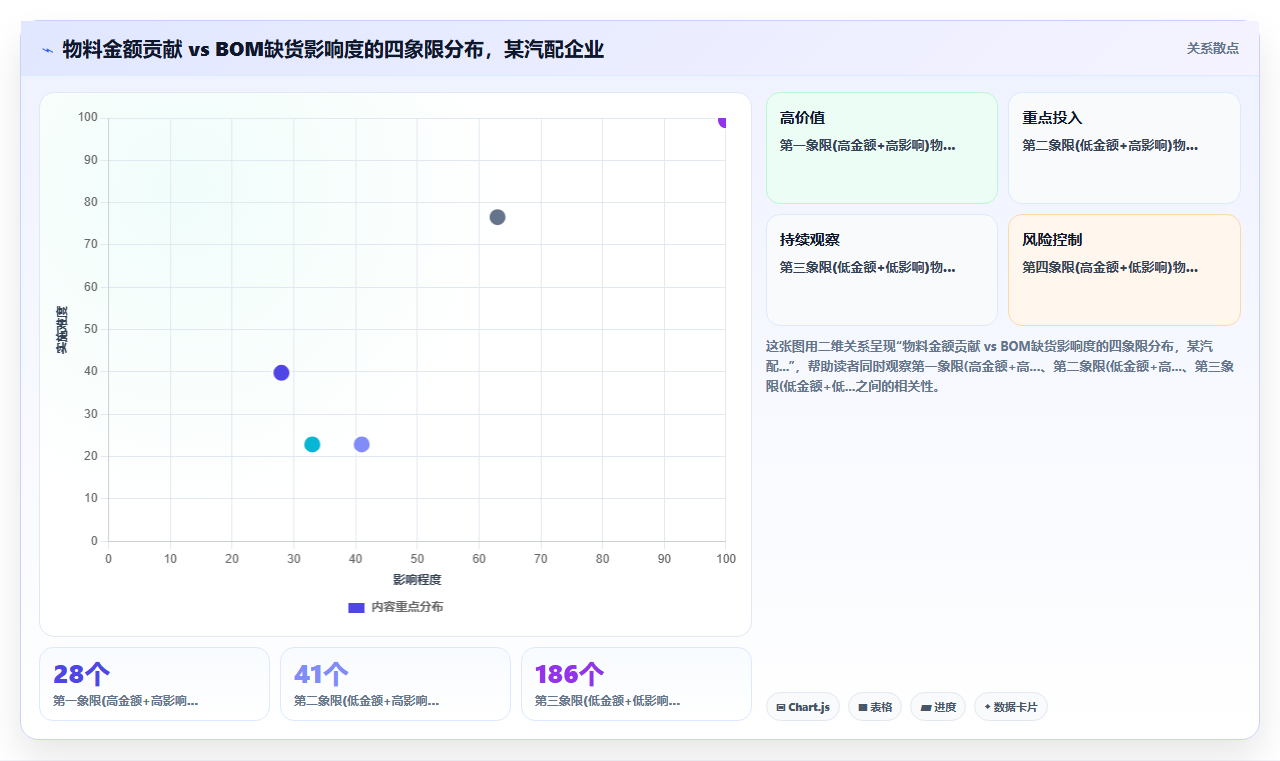The image size is (1280, 761).
Task: Click the 第二象限 caption under 41个
Action: [367, 701]
